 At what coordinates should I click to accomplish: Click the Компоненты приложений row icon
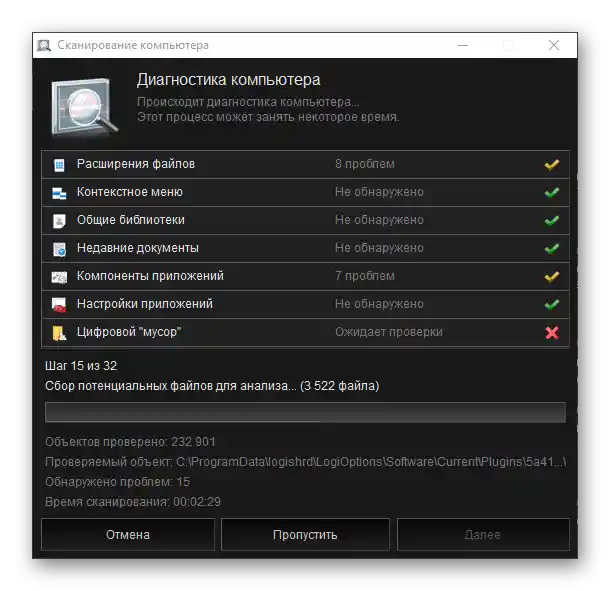[59, 277]
